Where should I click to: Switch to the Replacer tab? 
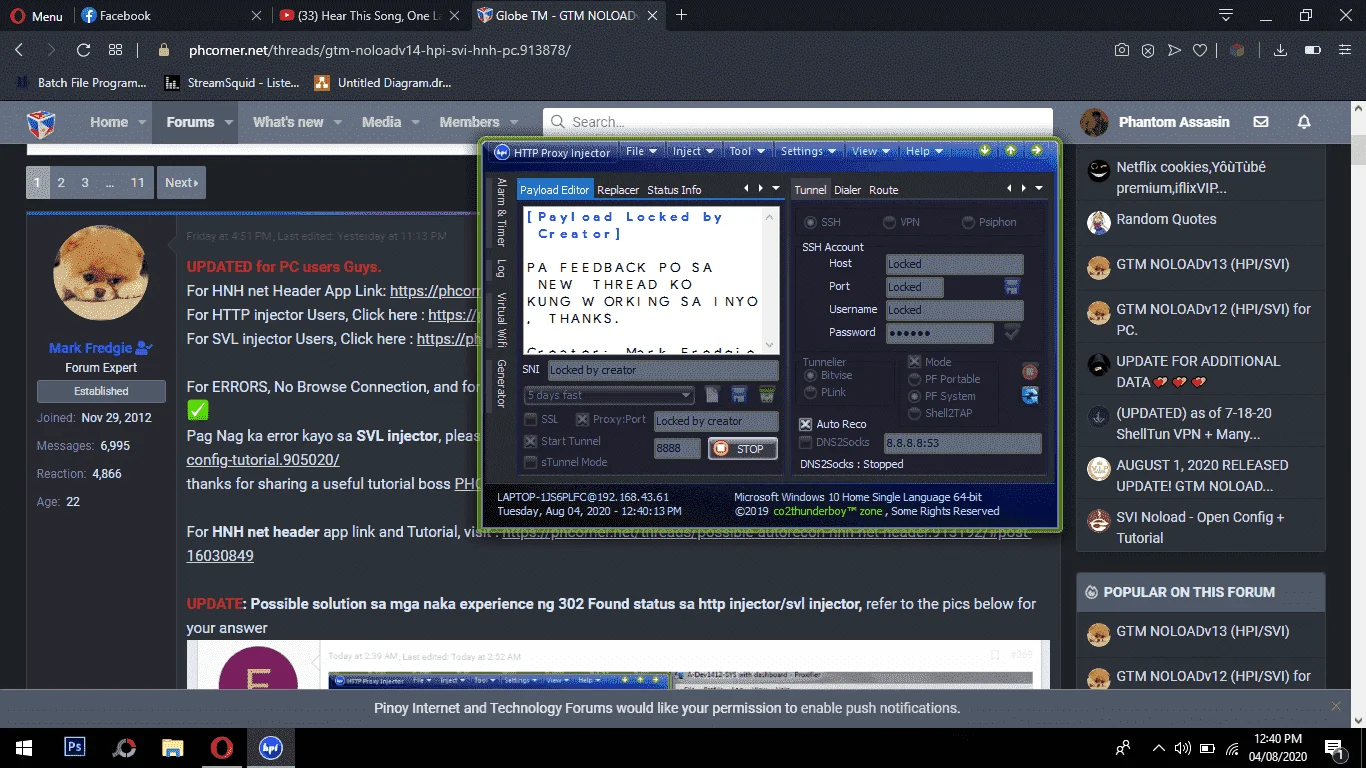coord(618,190)
